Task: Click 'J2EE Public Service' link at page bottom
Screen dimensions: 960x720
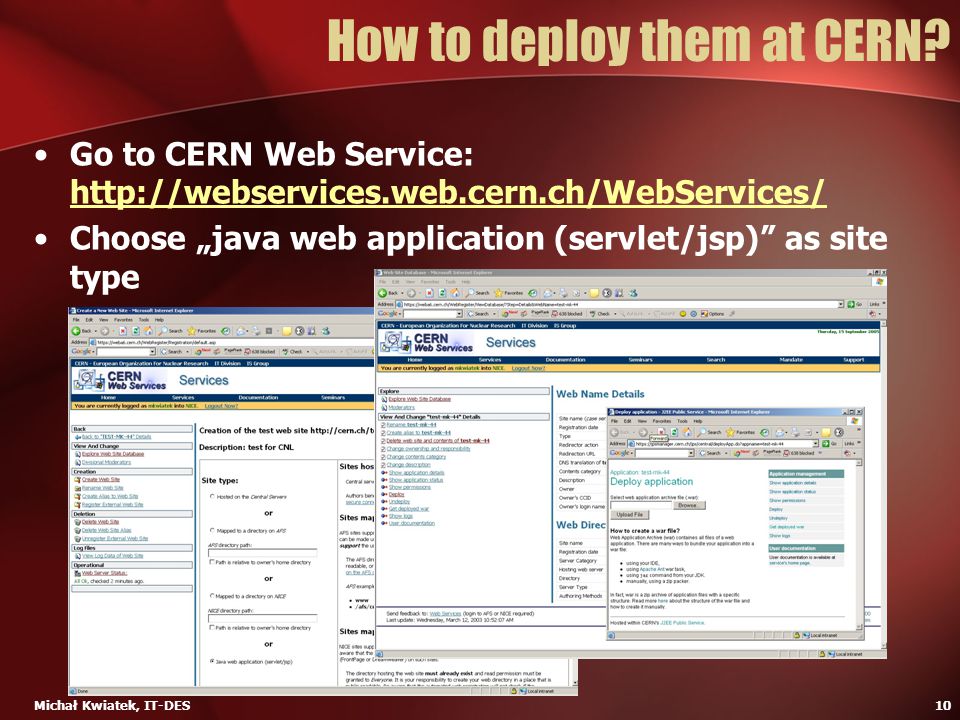Action: [682, 623]
